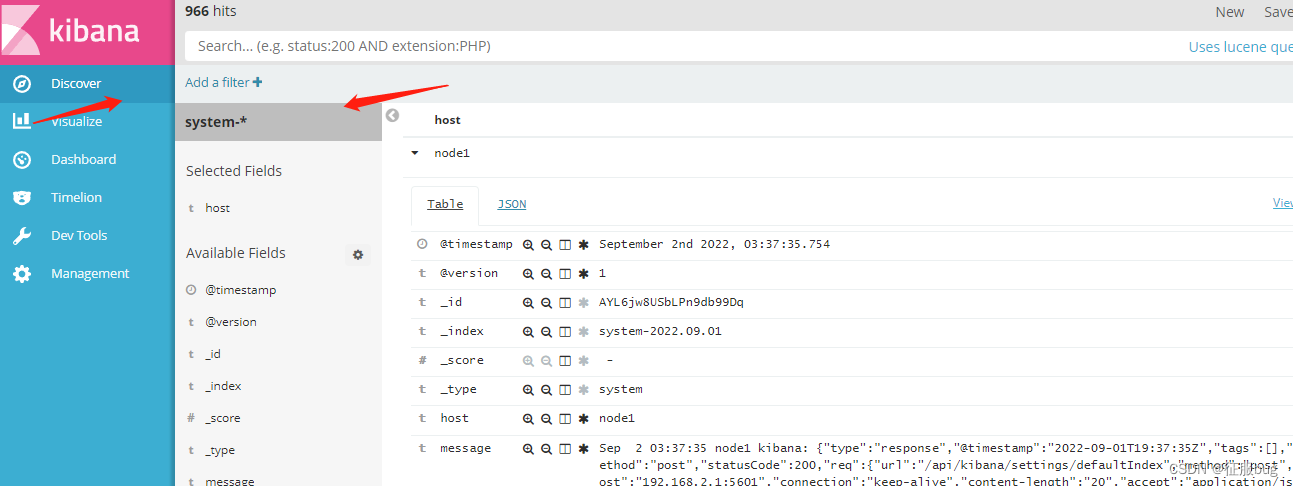This screenshot has height=486, width=1293.
Task: Filter for value in _index row
Action: tap(528, 331)
